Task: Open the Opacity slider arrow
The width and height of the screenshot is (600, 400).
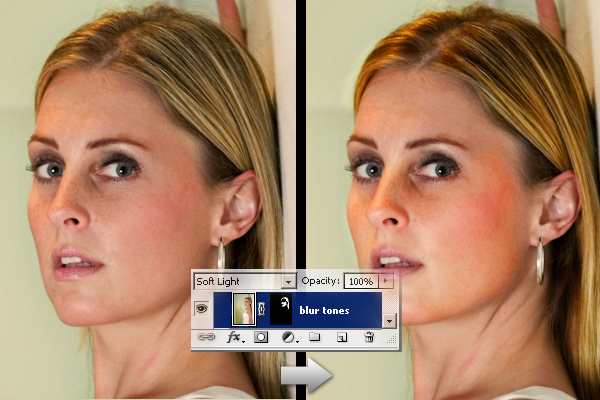Action: click(x=385, y=281)
